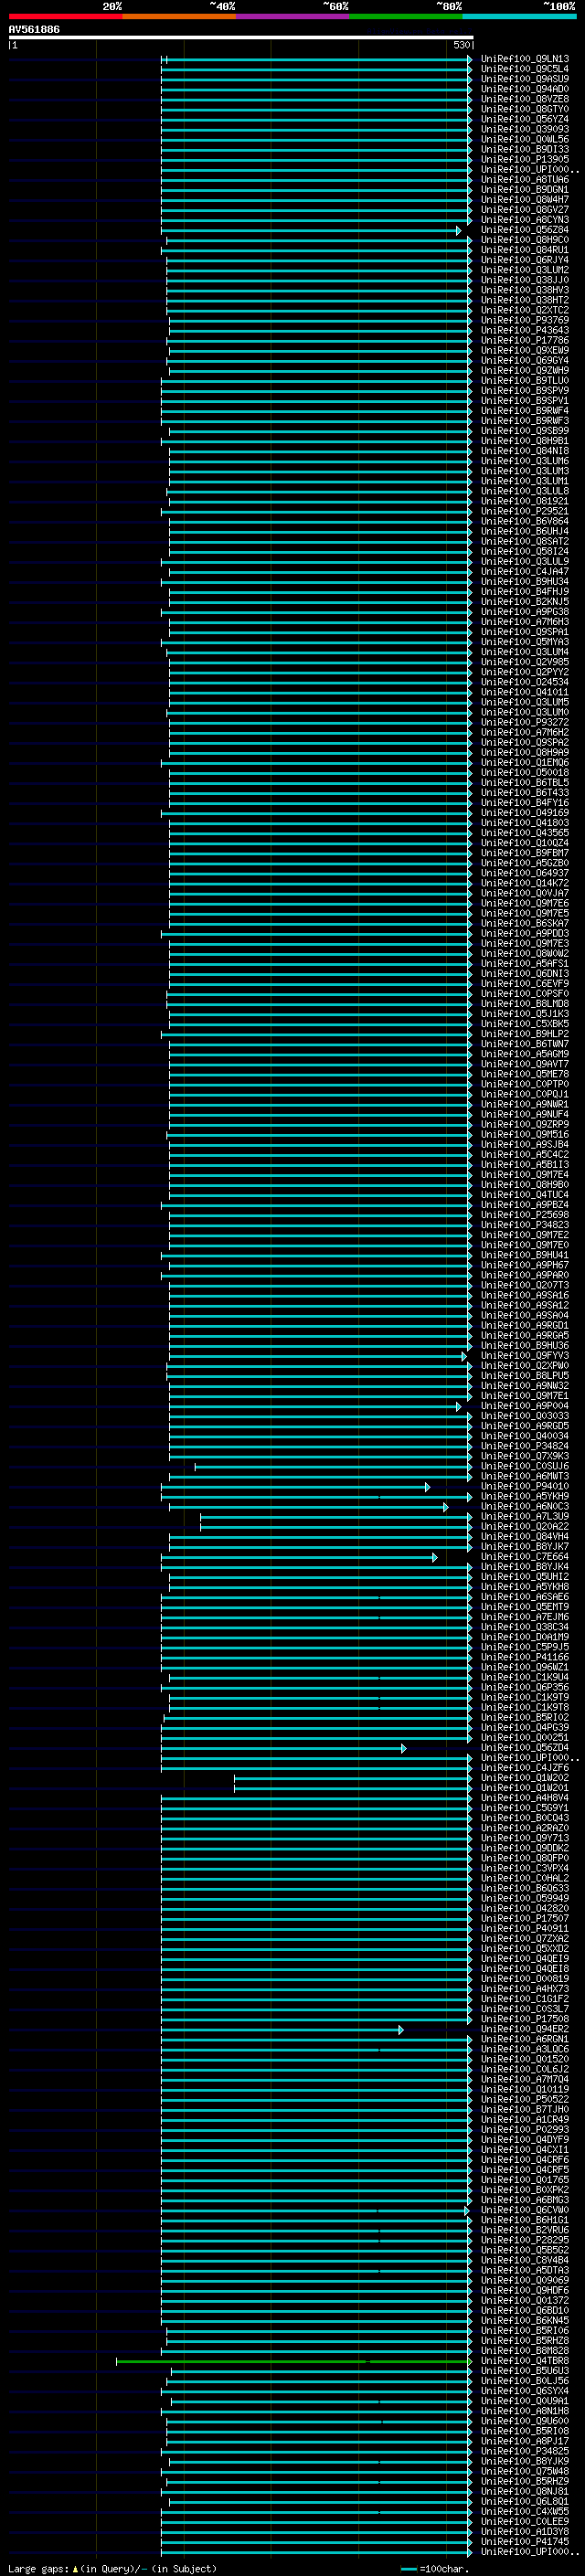The height and width of the screenshot is (2576, 585).
Task: Click the UniRef100_Q84NI8 label
Action: (525, 451)
